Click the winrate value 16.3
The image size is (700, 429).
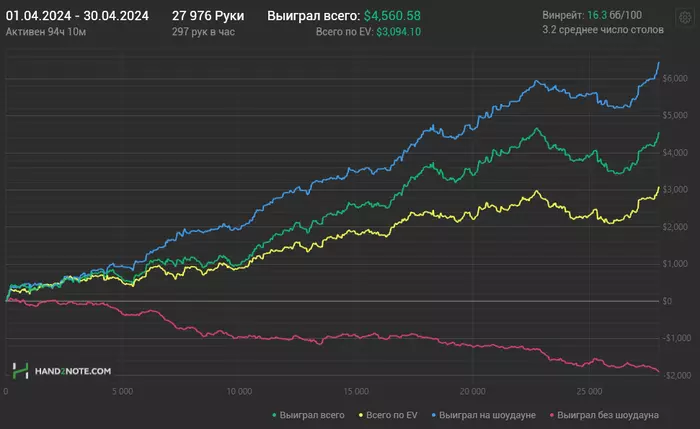coord(597,15)
